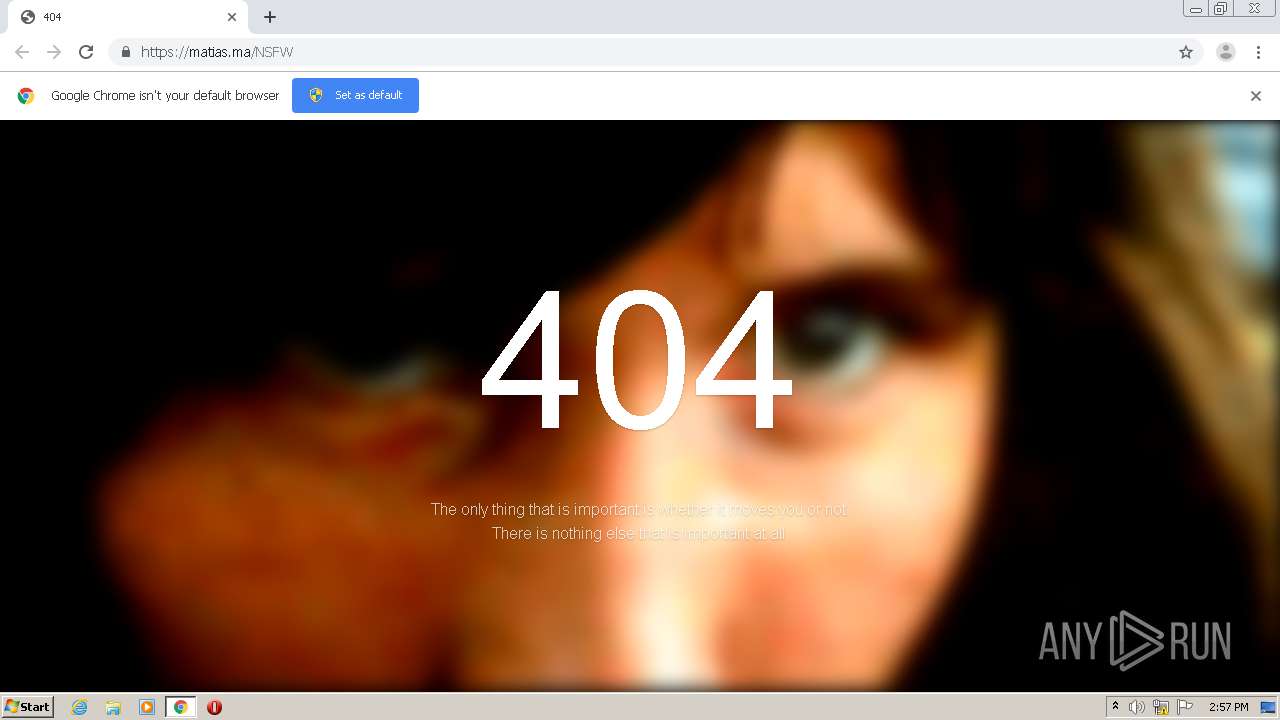Viewport: 1280px width, 720px height.
Task: Open the Chrome profile avatar menu
Action: pyautogui.click(x=1225, y=52)
